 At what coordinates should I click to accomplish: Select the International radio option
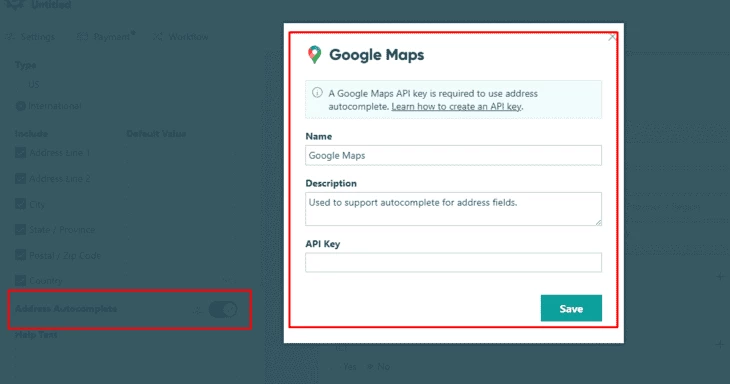click(x=20, y=106)
